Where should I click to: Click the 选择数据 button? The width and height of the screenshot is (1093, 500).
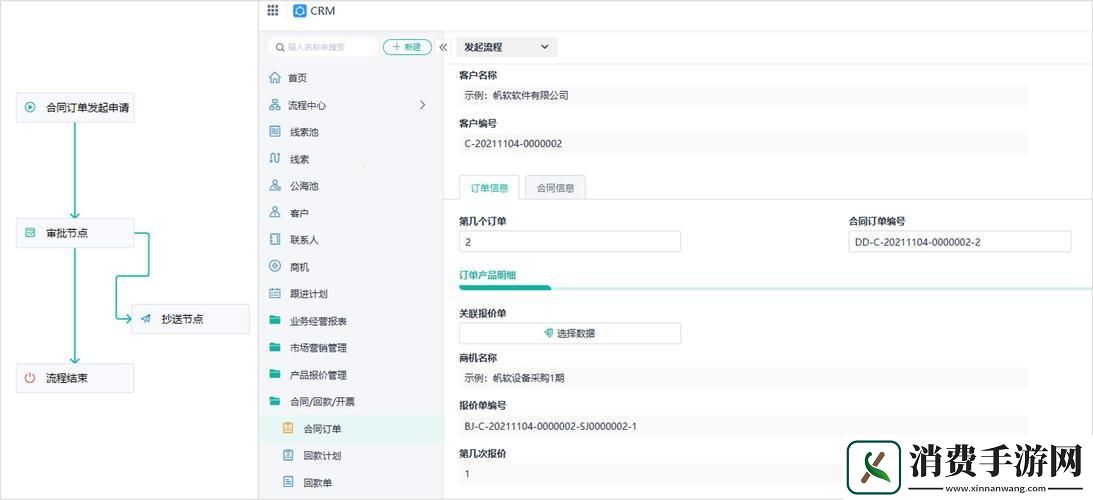click(x=570, y=333)
